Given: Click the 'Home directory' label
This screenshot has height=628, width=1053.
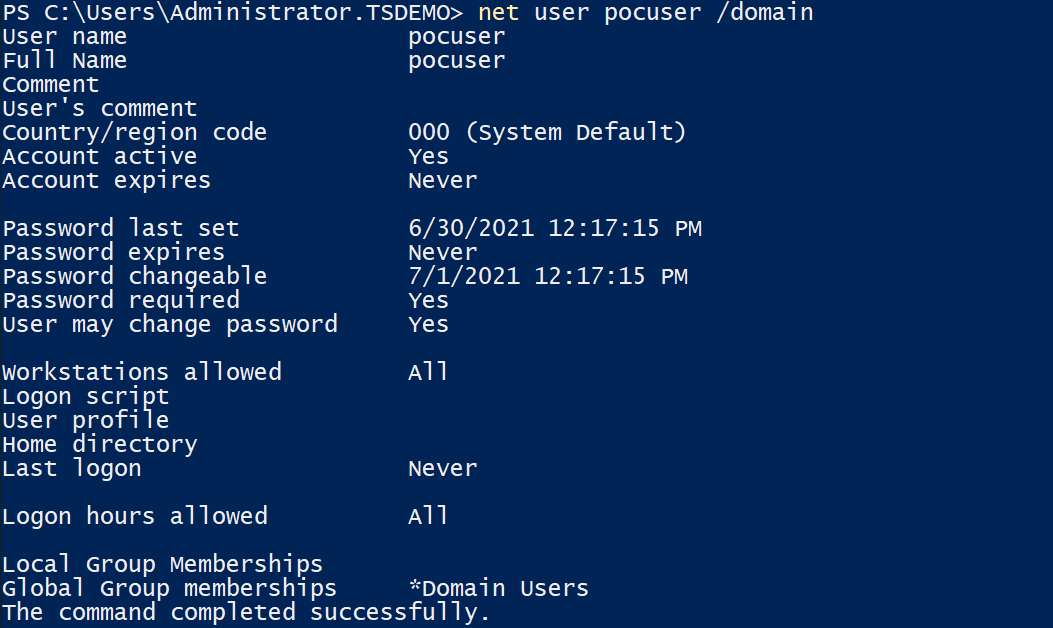Looking at the screenshot, I should (x=100, y=445).
